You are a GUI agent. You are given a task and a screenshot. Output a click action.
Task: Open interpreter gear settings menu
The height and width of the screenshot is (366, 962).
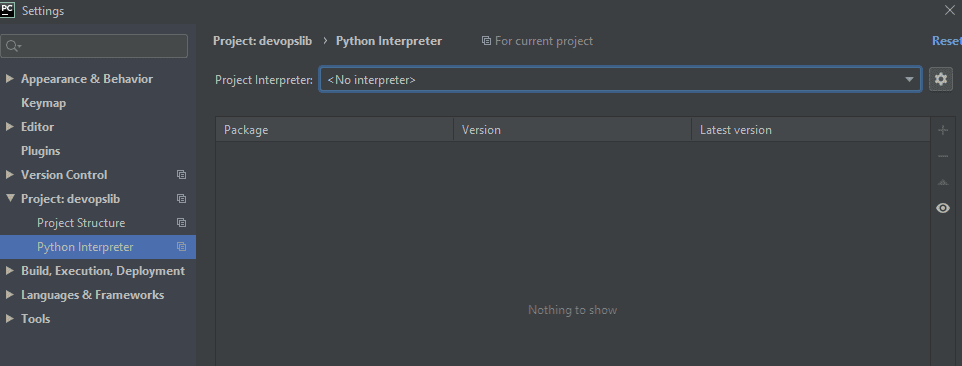941,79
